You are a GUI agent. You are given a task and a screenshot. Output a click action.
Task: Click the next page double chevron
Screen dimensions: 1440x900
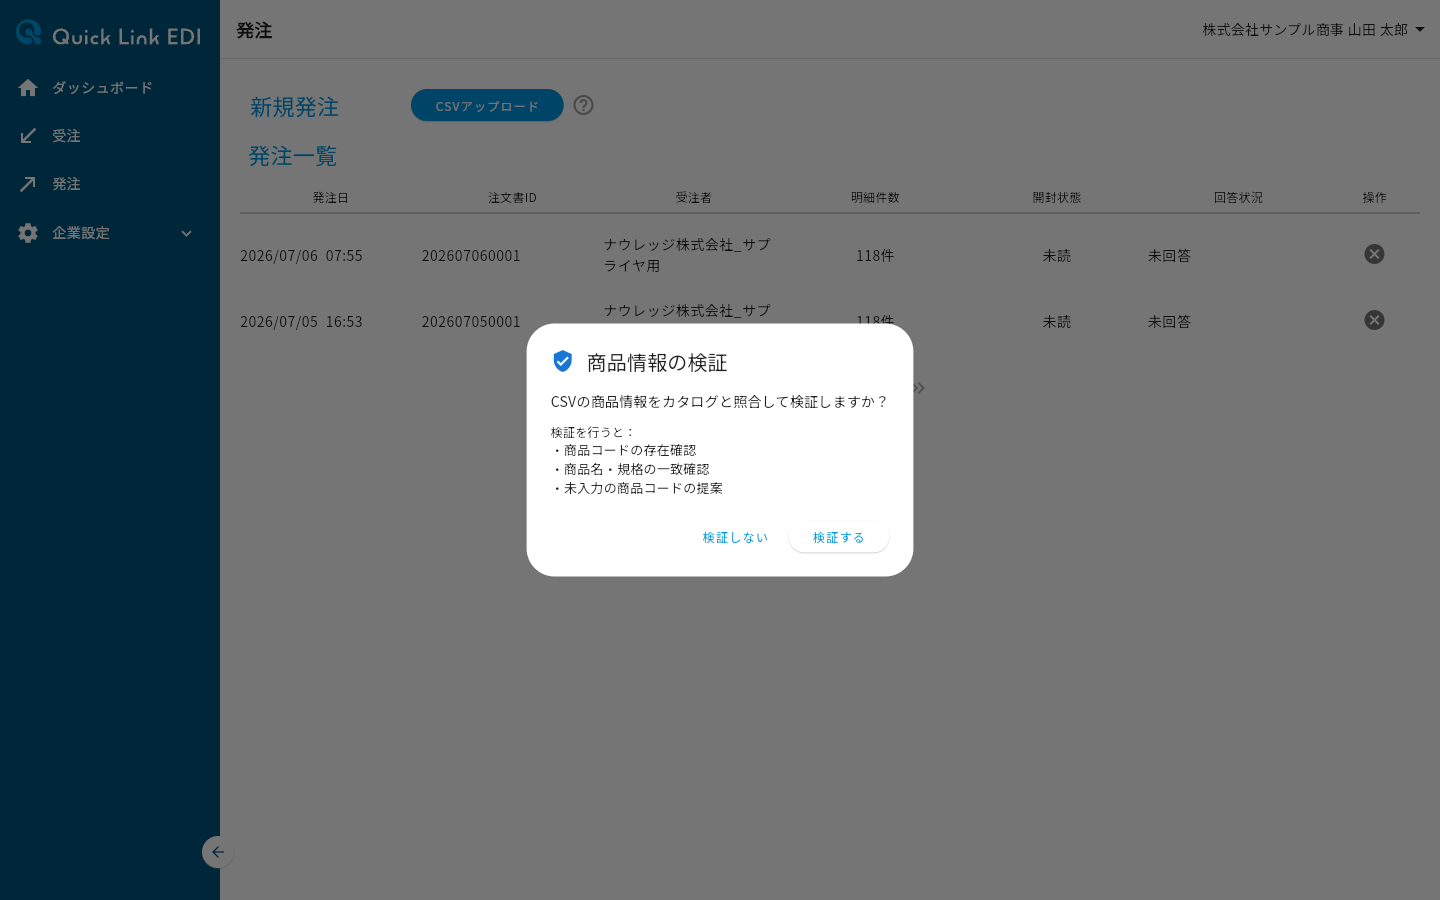(919, 388)
